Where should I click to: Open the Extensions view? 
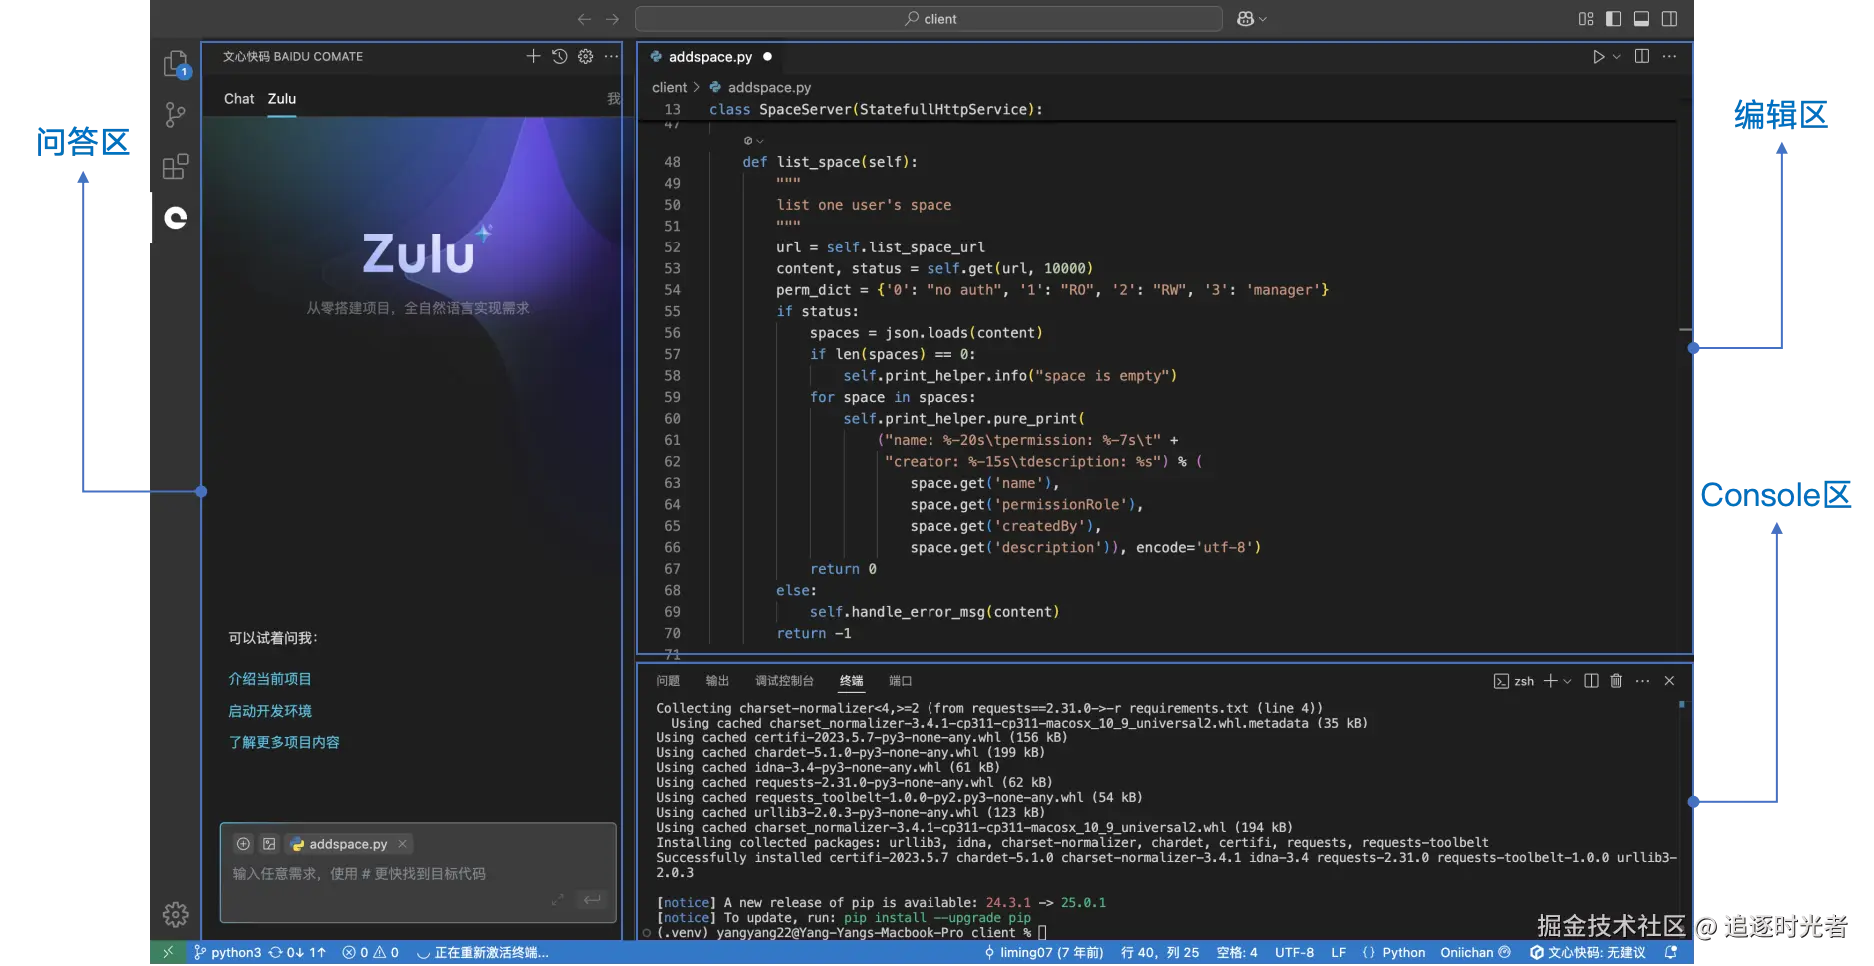coord(175,166)
